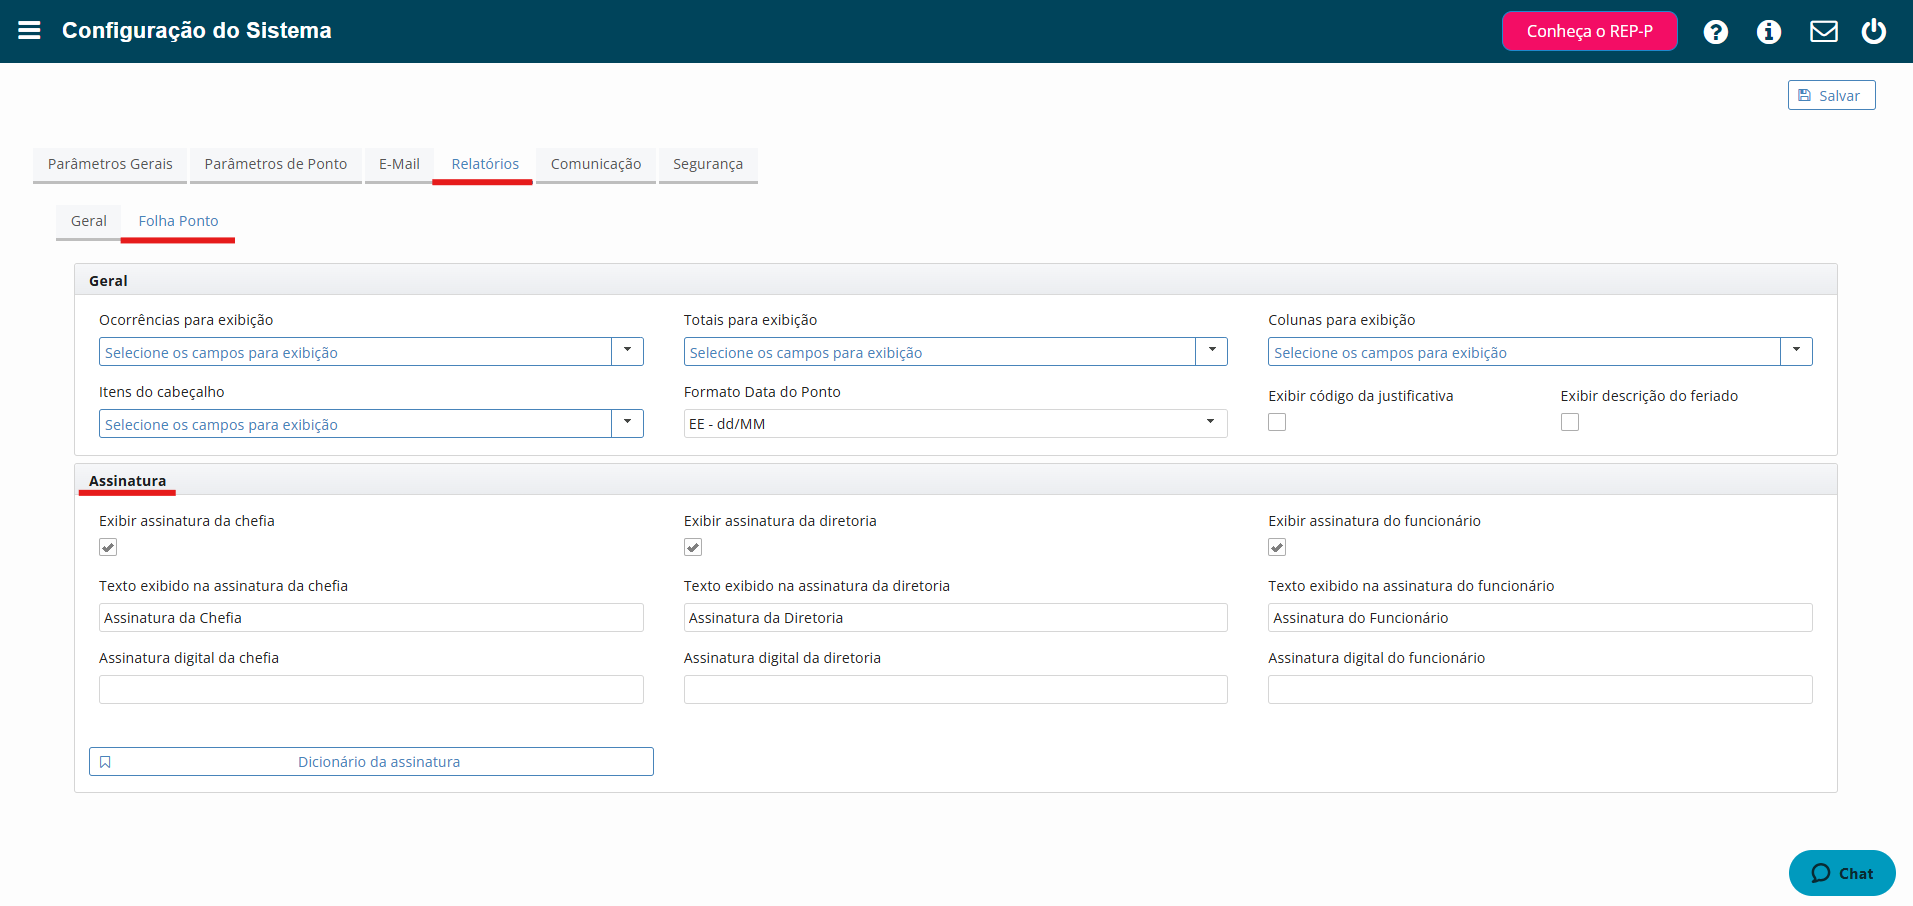The height and width of the screenshot is (906, 1913).
Task: Toggle Exibir assinatura da diretoria checkbox
Action: (x=693, y=547)
